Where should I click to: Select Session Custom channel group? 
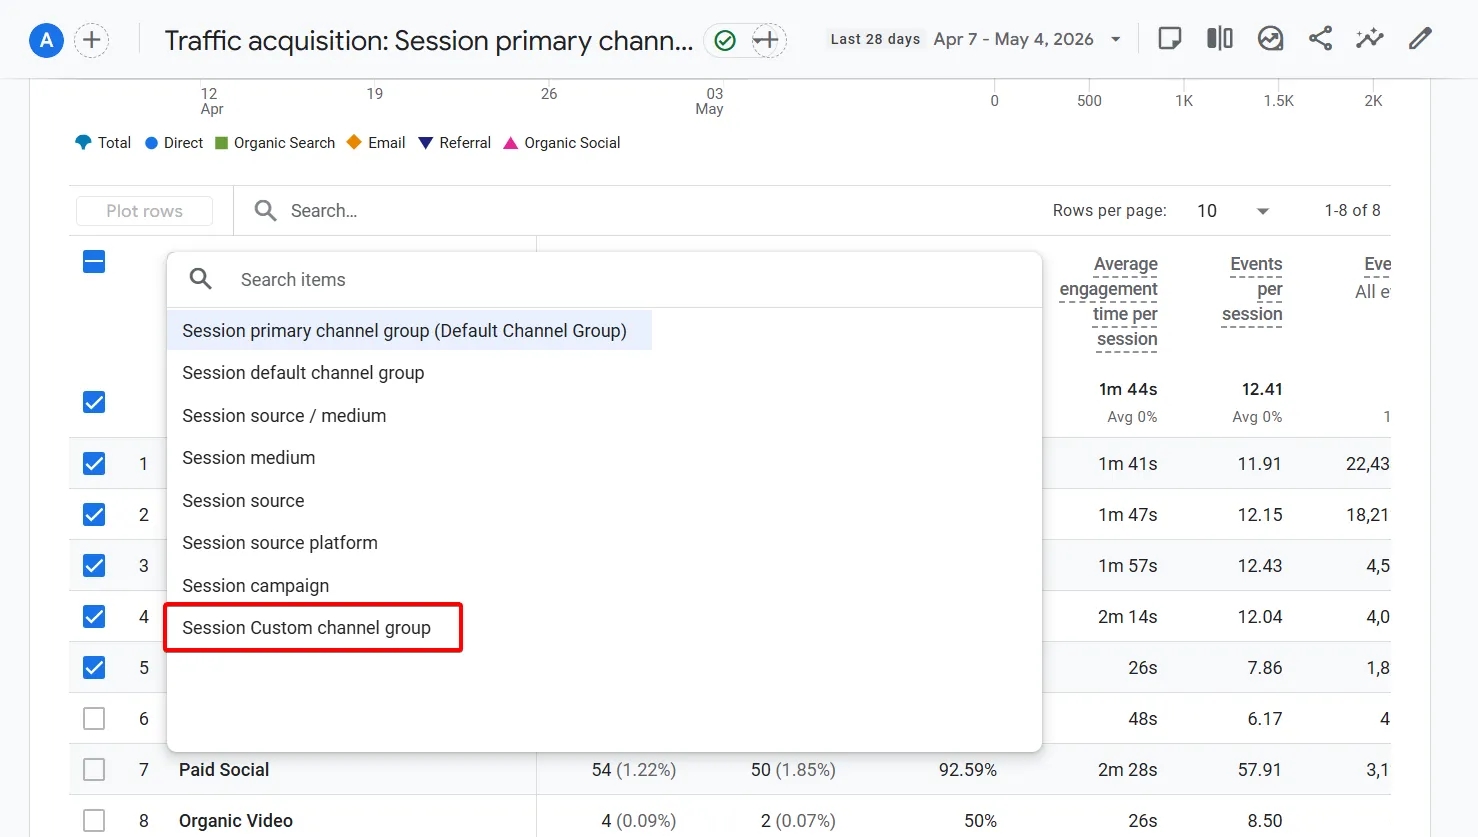(306, 627)
